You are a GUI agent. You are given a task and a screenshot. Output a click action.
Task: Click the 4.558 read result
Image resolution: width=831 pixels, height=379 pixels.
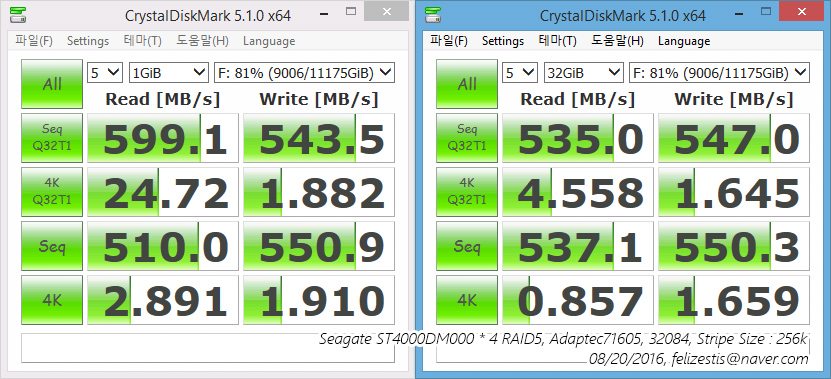[x=578, y=192]
